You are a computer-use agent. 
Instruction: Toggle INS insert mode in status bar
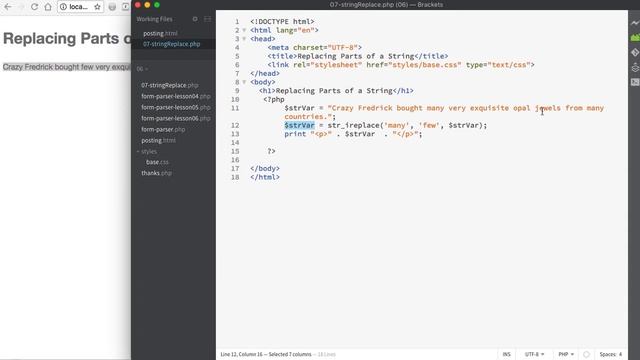pos(506,354)
